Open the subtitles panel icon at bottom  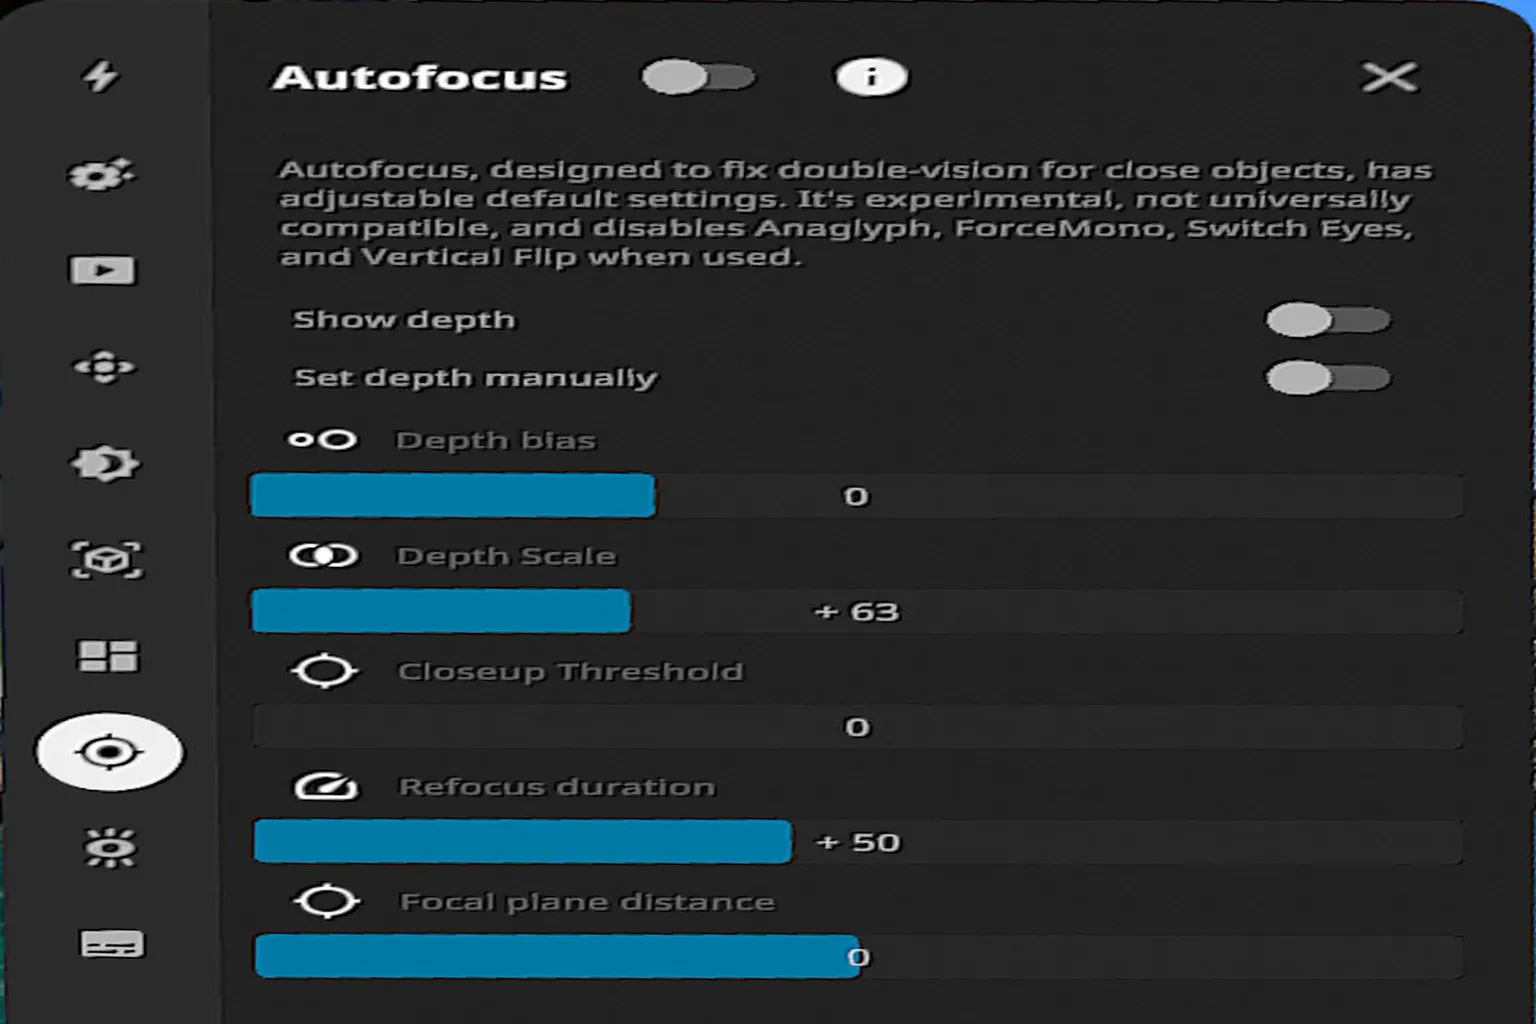tap(107, 944)
